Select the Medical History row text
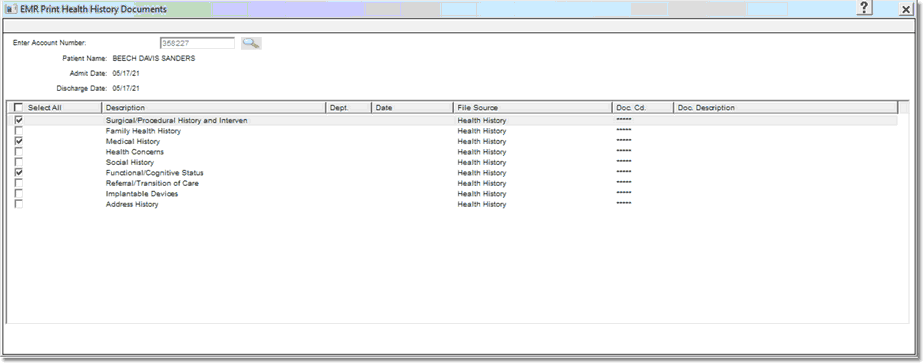The image size is (924, 364). (133, 142)
